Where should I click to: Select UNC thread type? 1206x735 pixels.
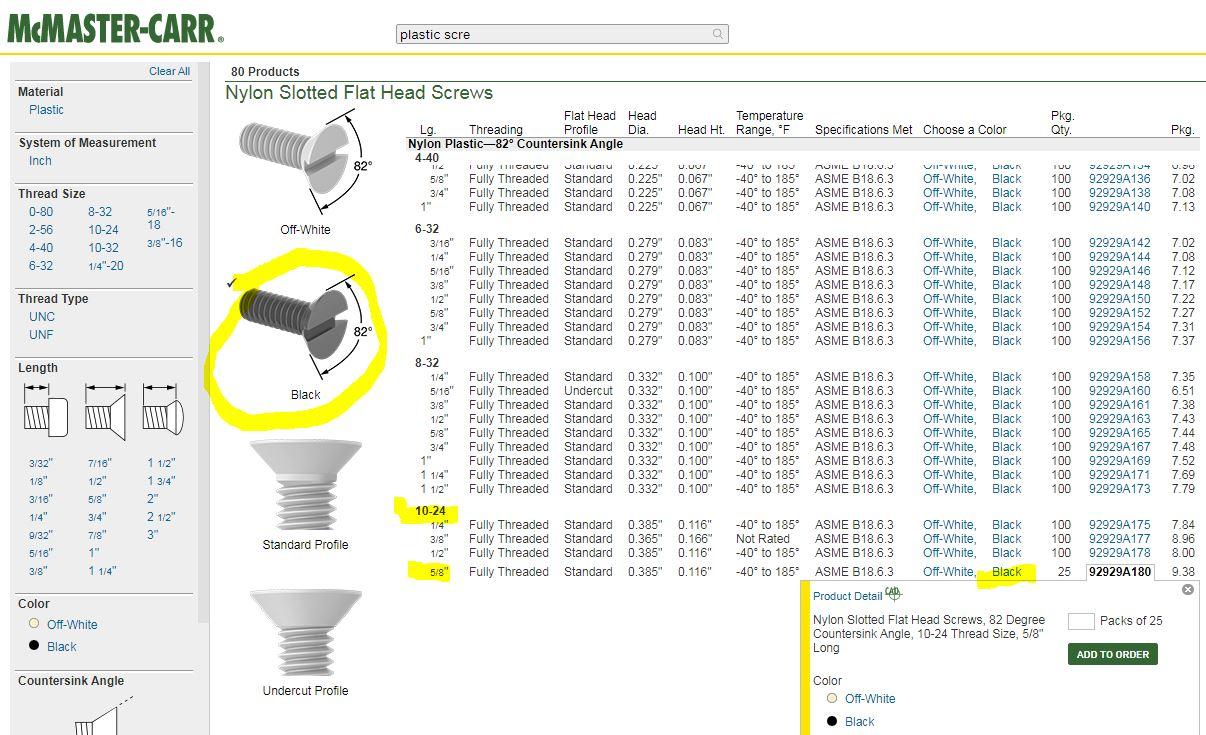tap(42, 317)
